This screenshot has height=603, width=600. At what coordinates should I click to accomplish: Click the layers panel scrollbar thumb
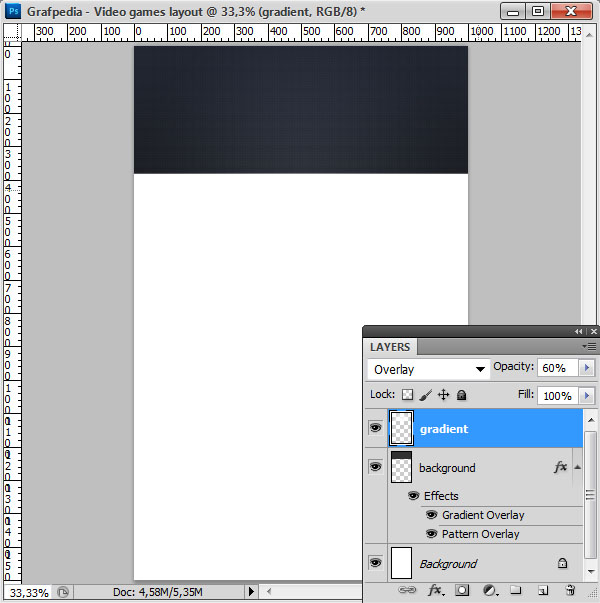click(590, 495)
